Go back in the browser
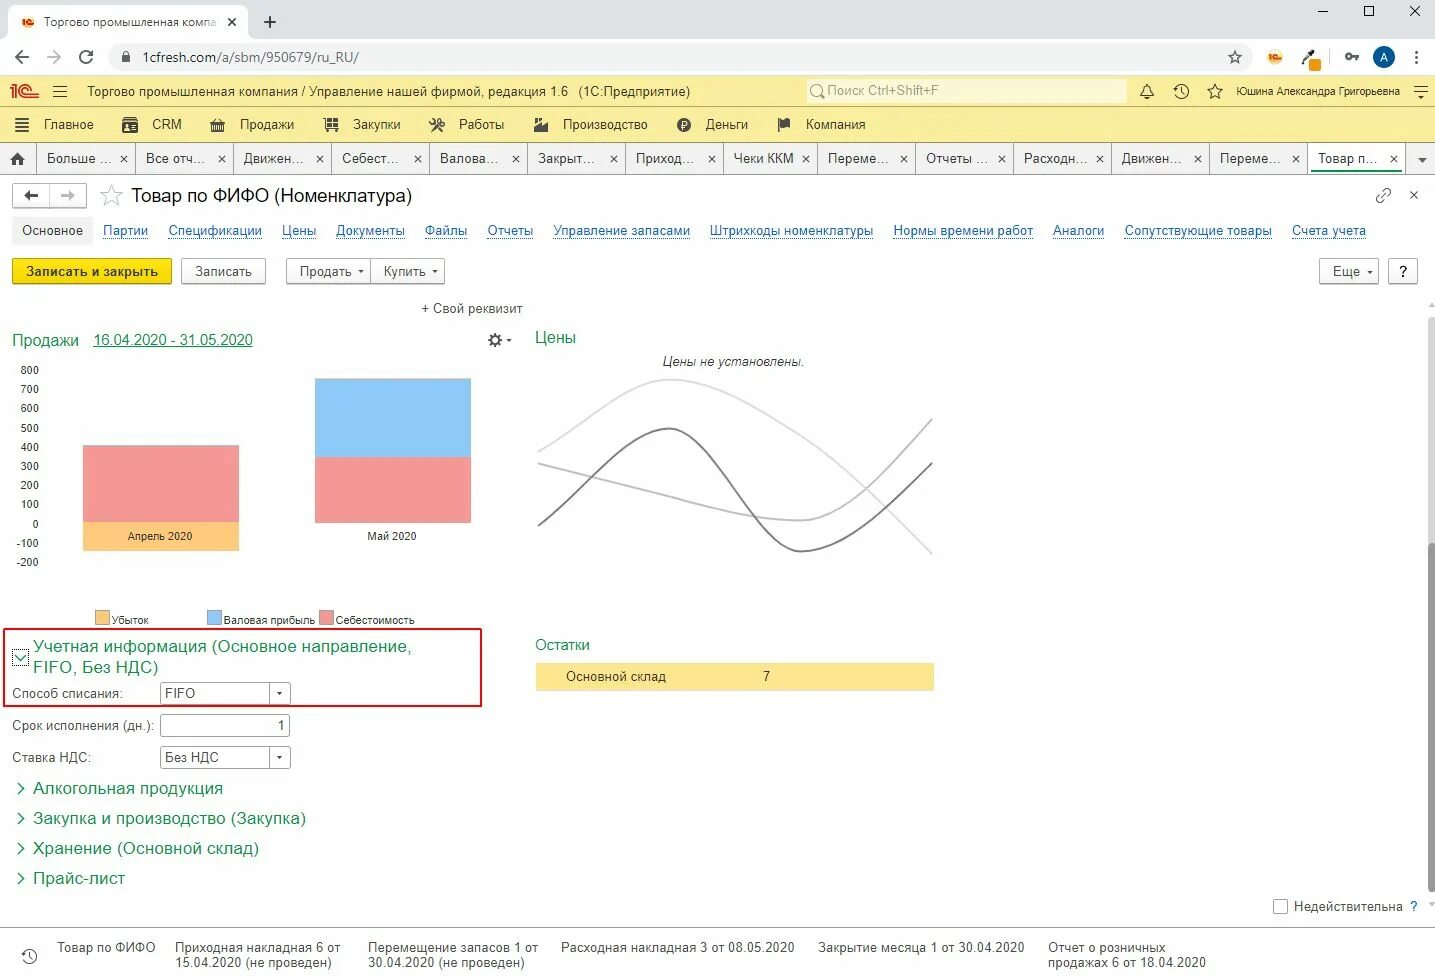Image resolution: width=1435 pixels, height=978 pixels. 22,57
